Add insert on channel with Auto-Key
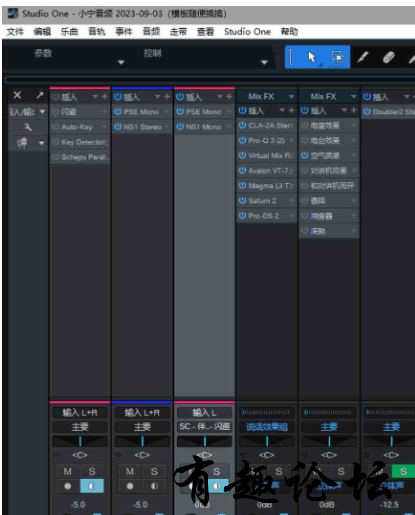Screen dimensions: 415x515 pos(104,97)
